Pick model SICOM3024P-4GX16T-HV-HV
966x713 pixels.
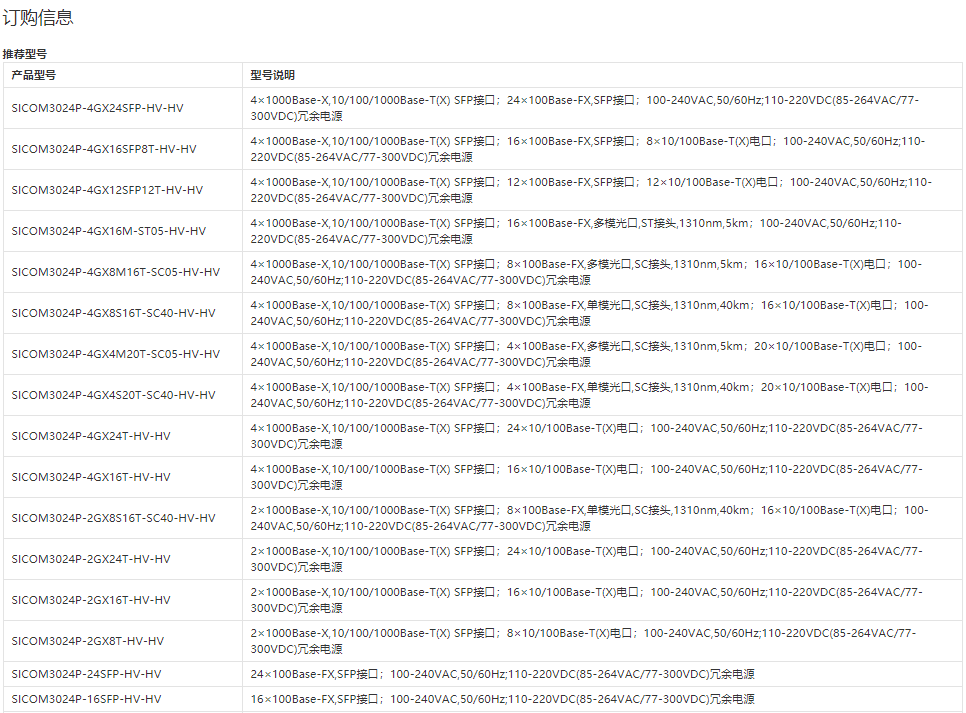coord(91,477)
